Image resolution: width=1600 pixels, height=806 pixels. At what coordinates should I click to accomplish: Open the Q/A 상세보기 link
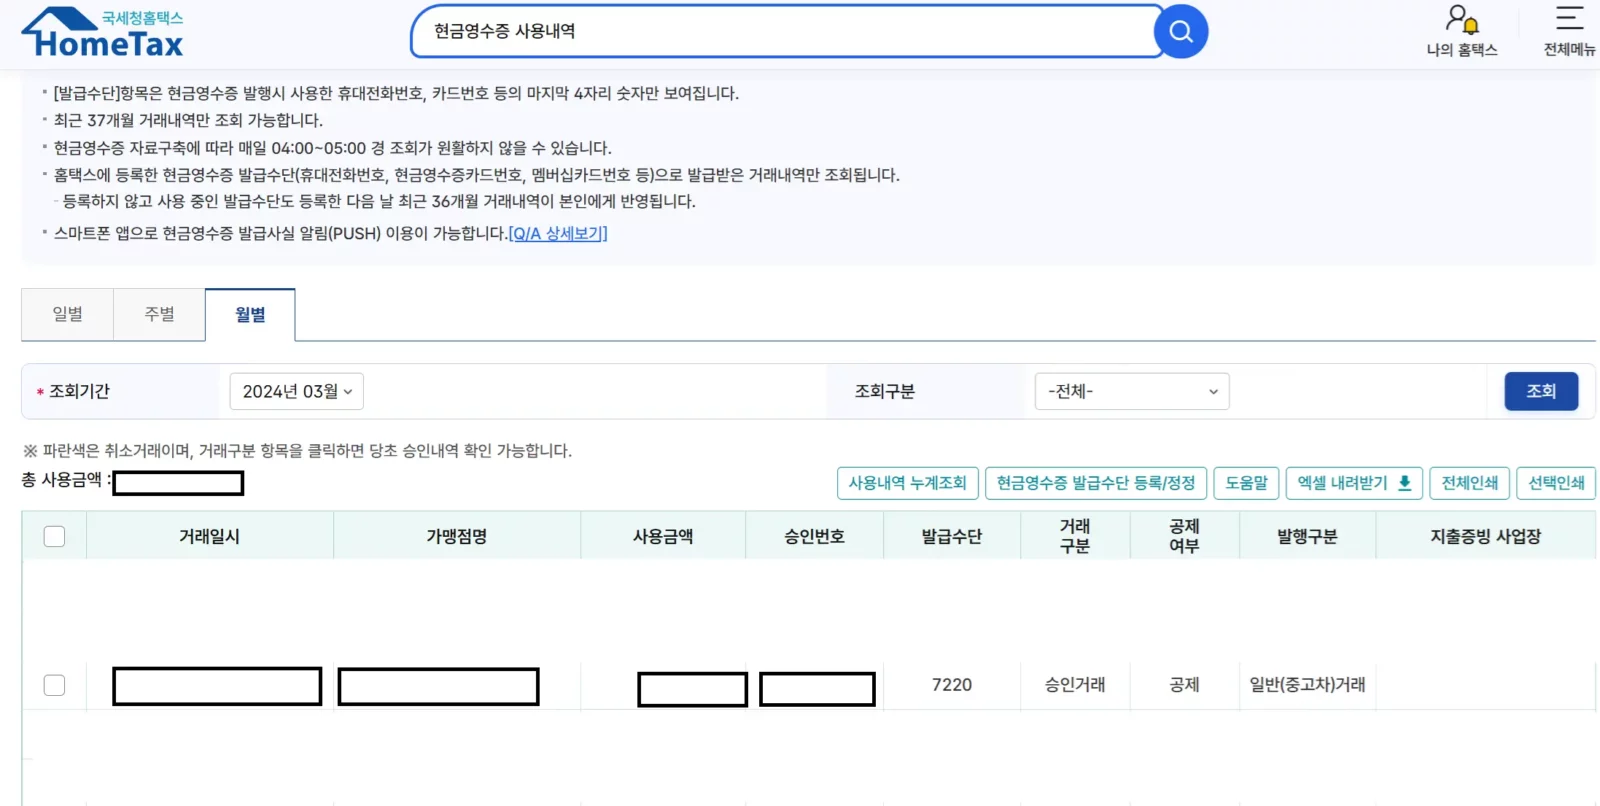(558, 233)
